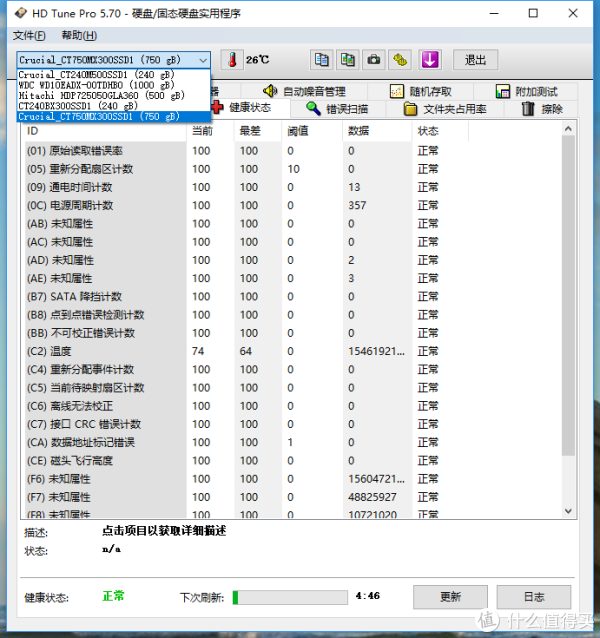Switch to the 随机存取 tab
The image size is (600, 638).
coord(421,91)
